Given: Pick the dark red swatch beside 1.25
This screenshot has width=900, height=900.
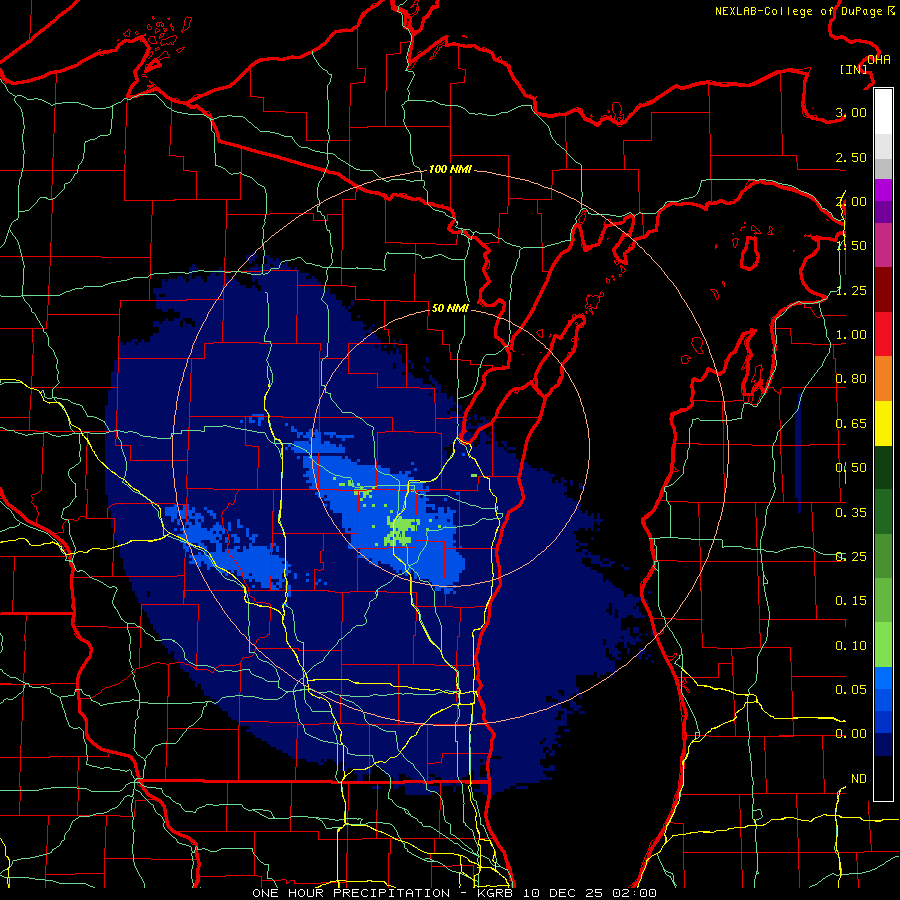Looking at the screenshot, I should tap(883, 290).
